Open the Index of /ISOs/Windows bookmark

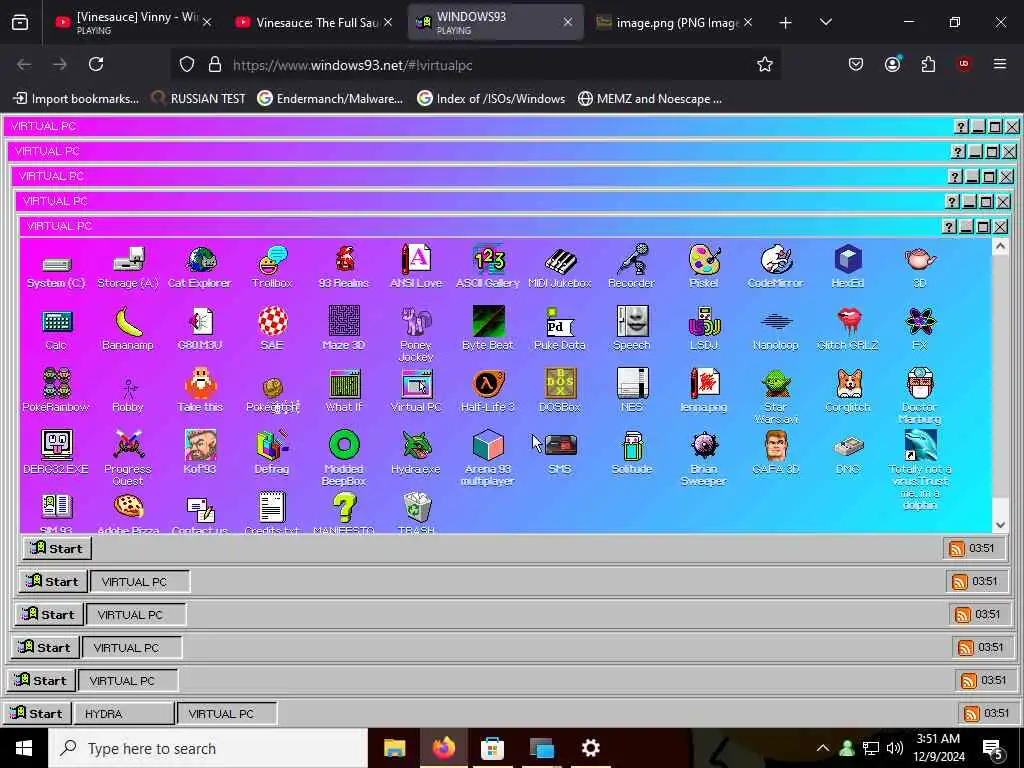coord(491,99)
